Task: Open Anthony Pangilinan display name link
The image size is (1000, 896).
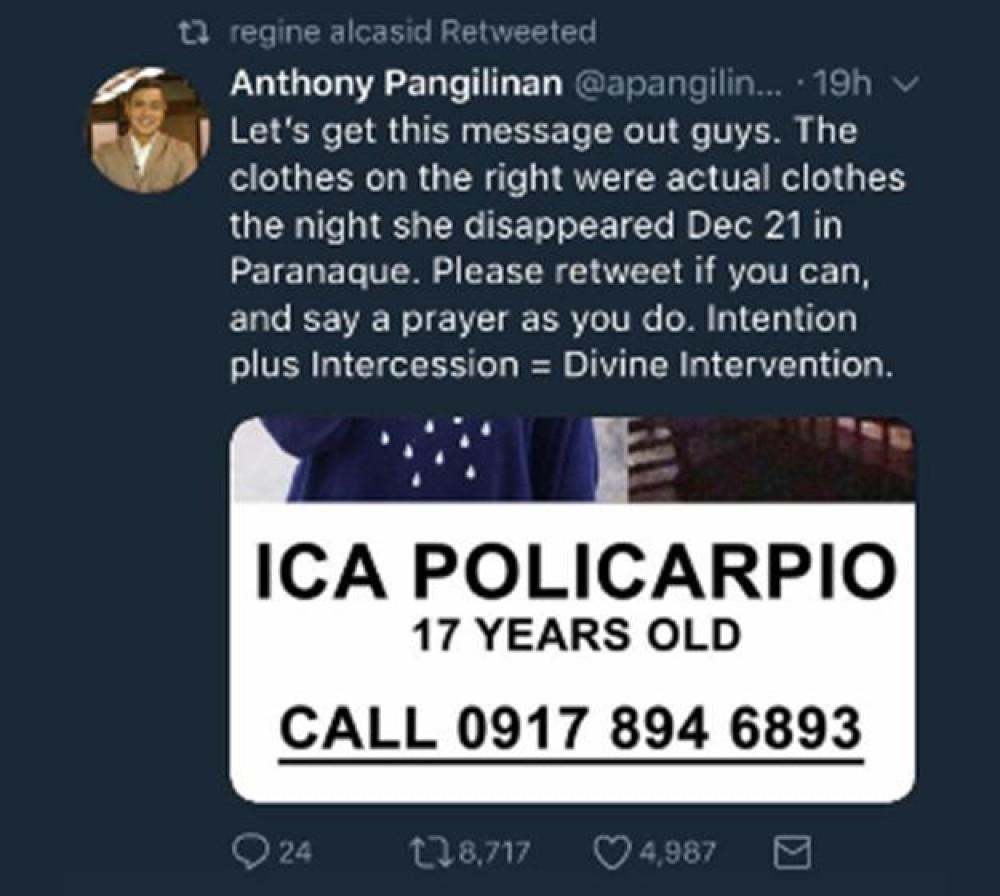Action: [x=396, y=84]
